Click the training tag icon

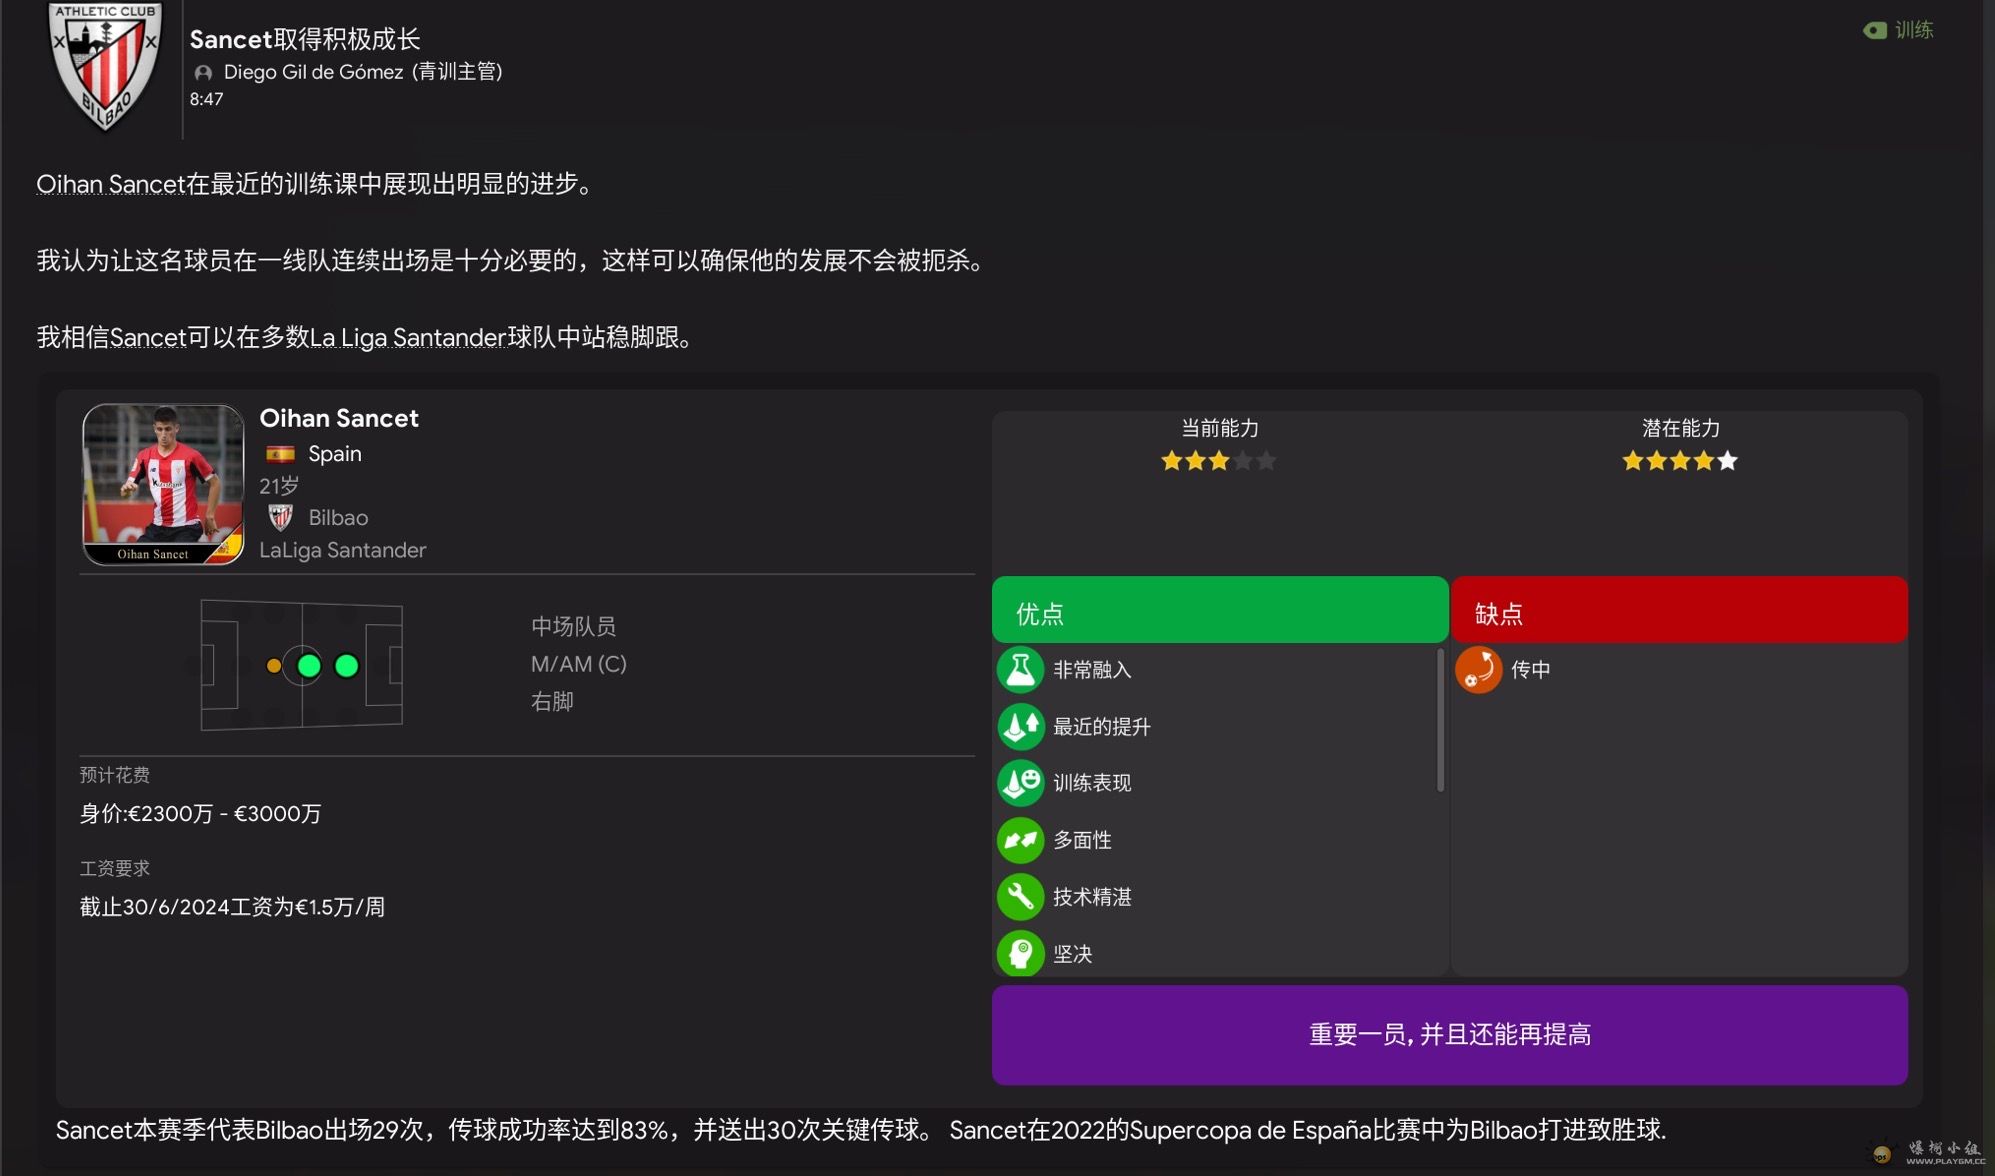pos(1874,31)
